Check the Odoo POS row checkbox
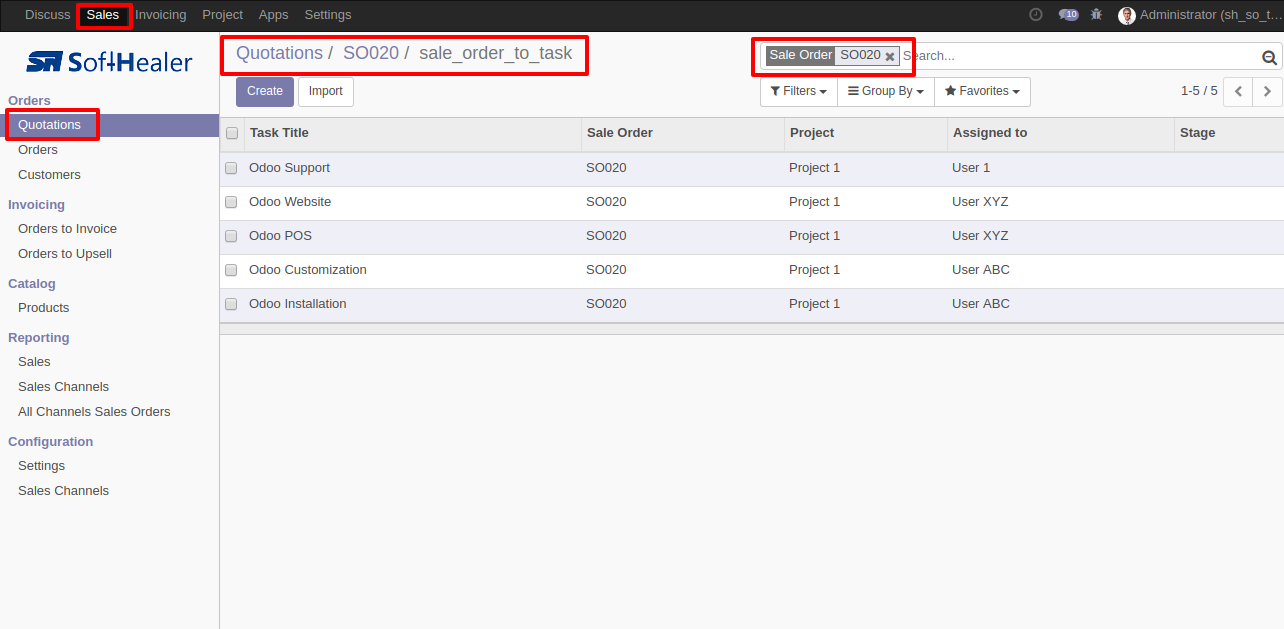This screenshot has width=1284, height=629. (x=231, y=236)
